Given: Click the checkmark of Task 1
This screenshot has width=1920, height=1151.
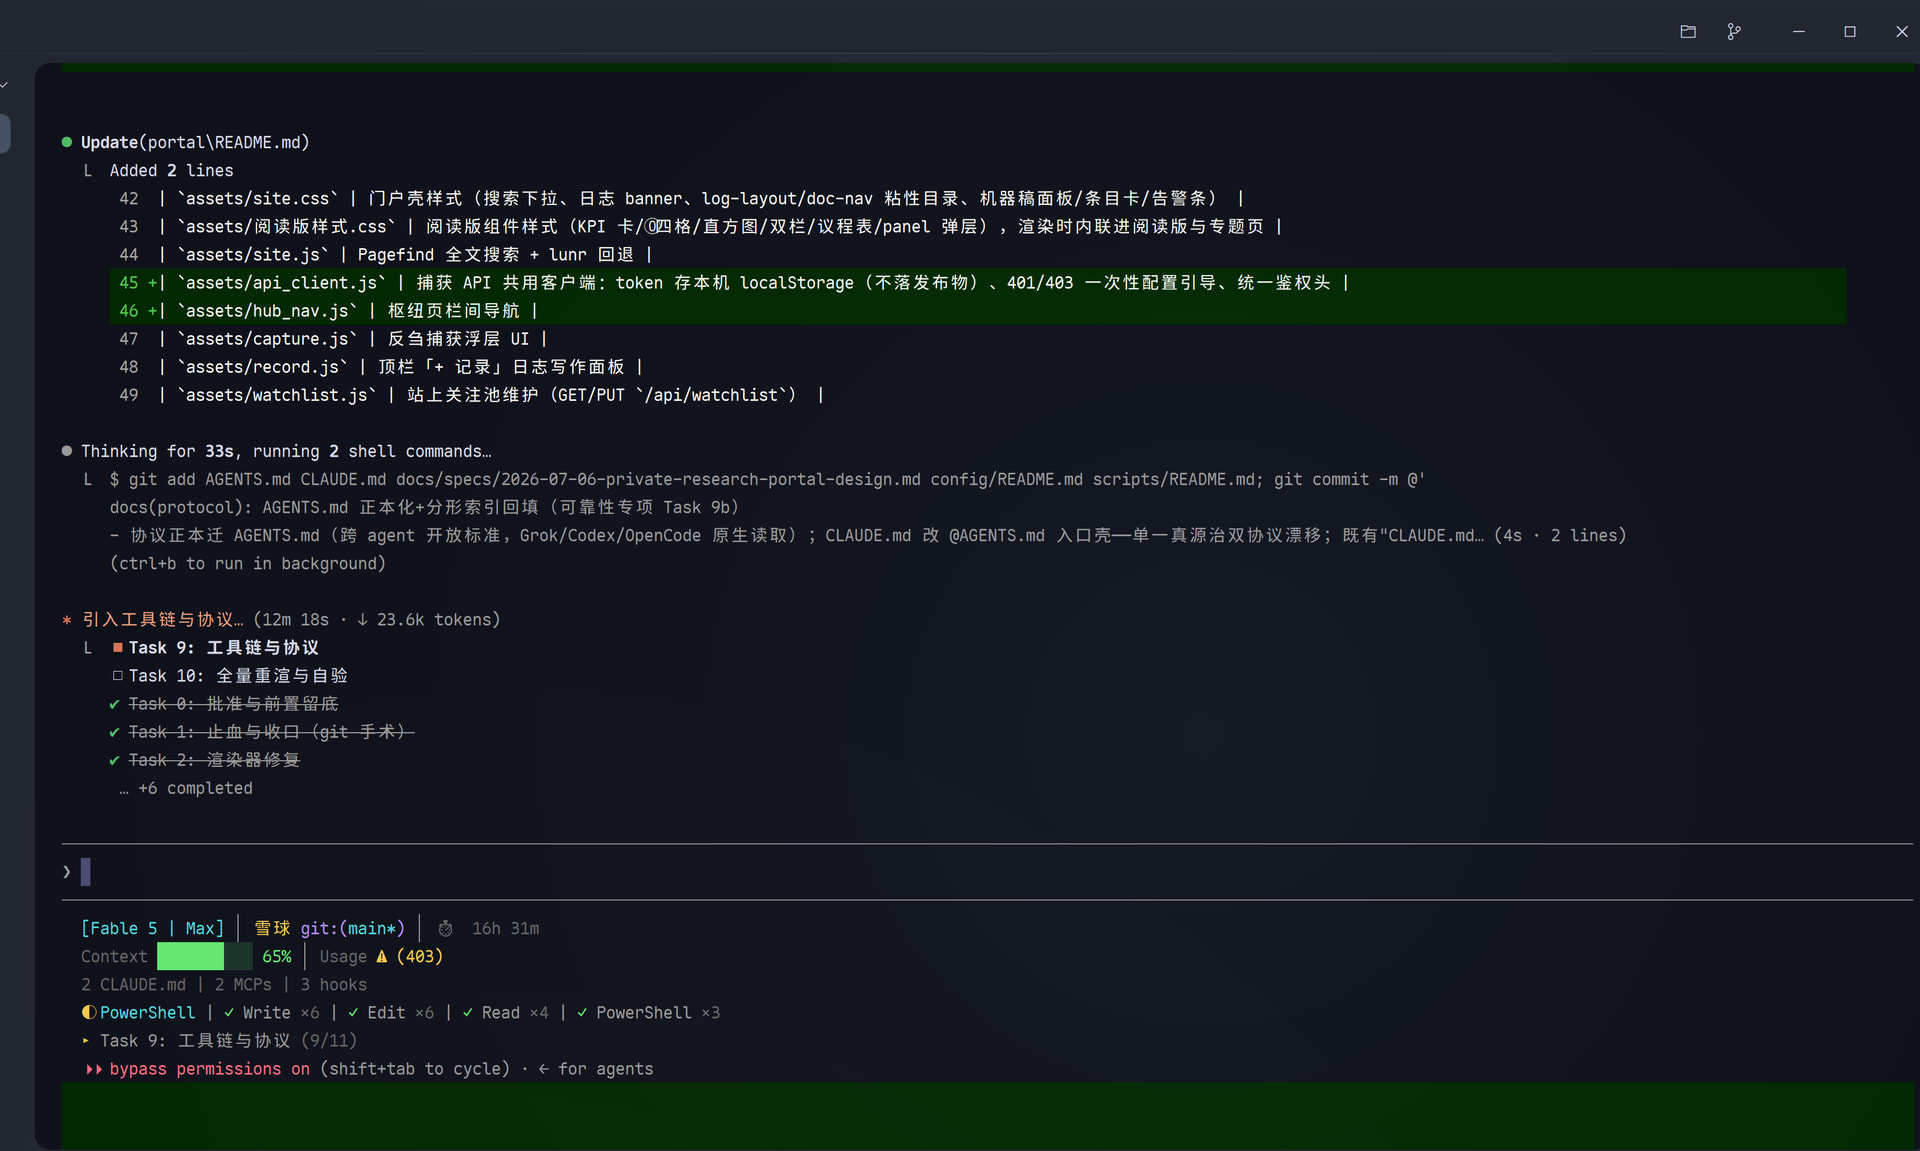Looking at the screenshot, I should point(115,732).
